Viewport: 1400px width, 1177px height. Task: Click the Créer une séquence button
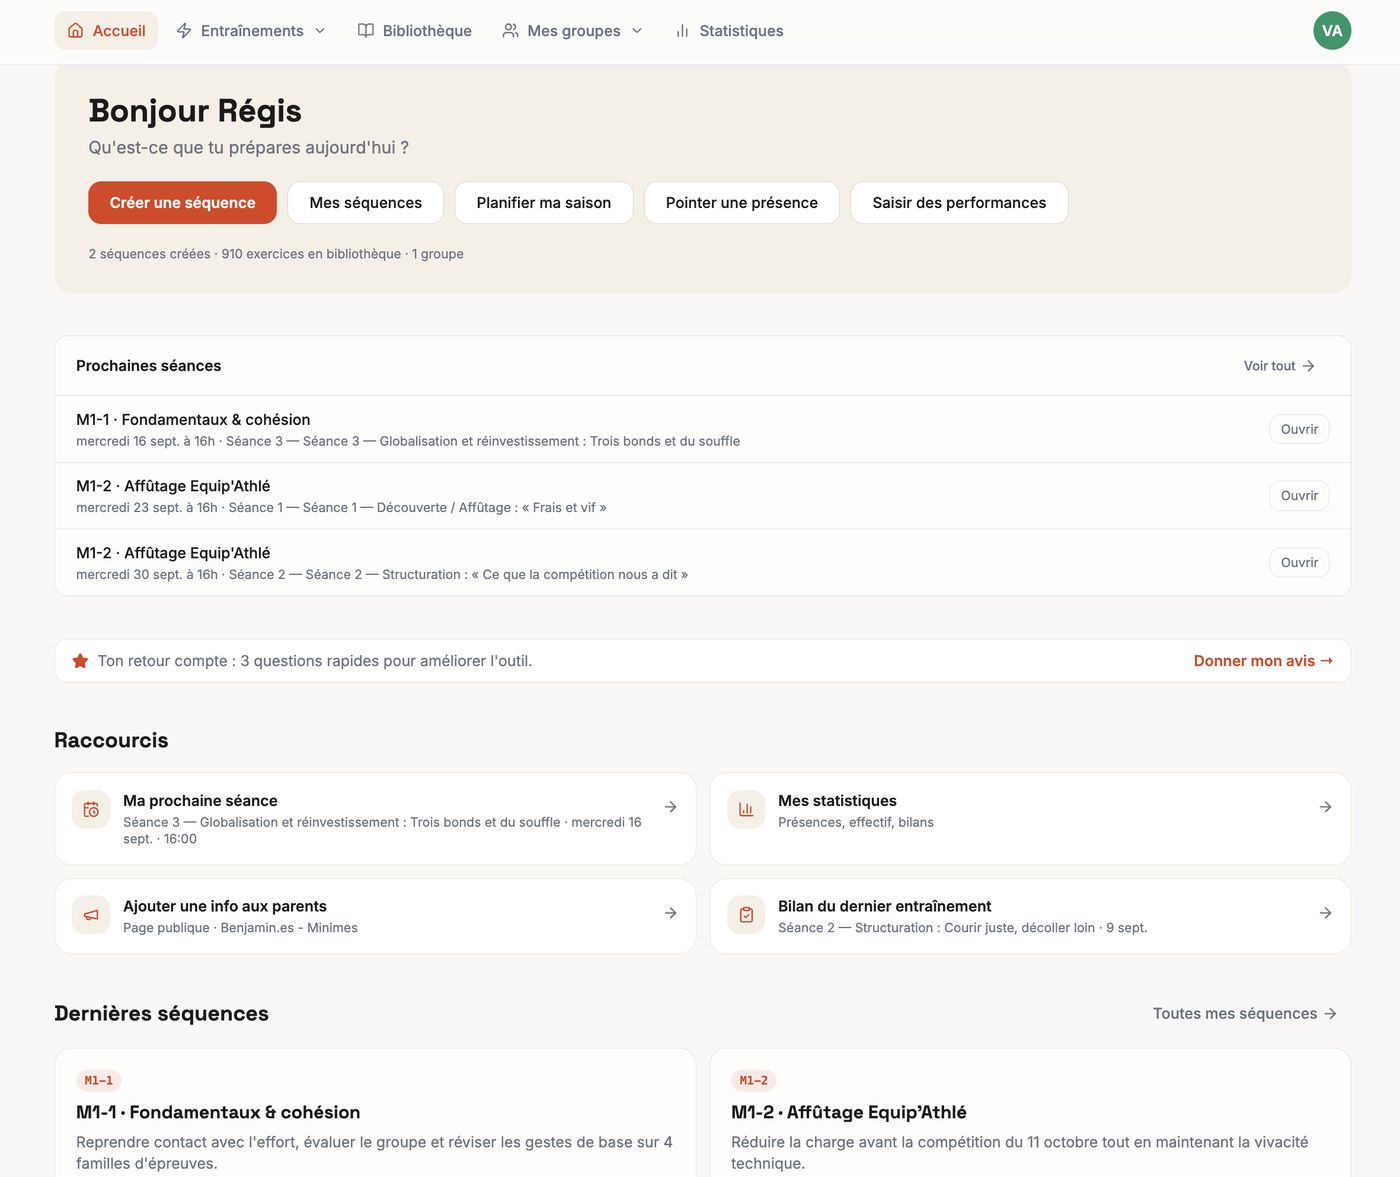pyautogui.click(x=182, y=203)
